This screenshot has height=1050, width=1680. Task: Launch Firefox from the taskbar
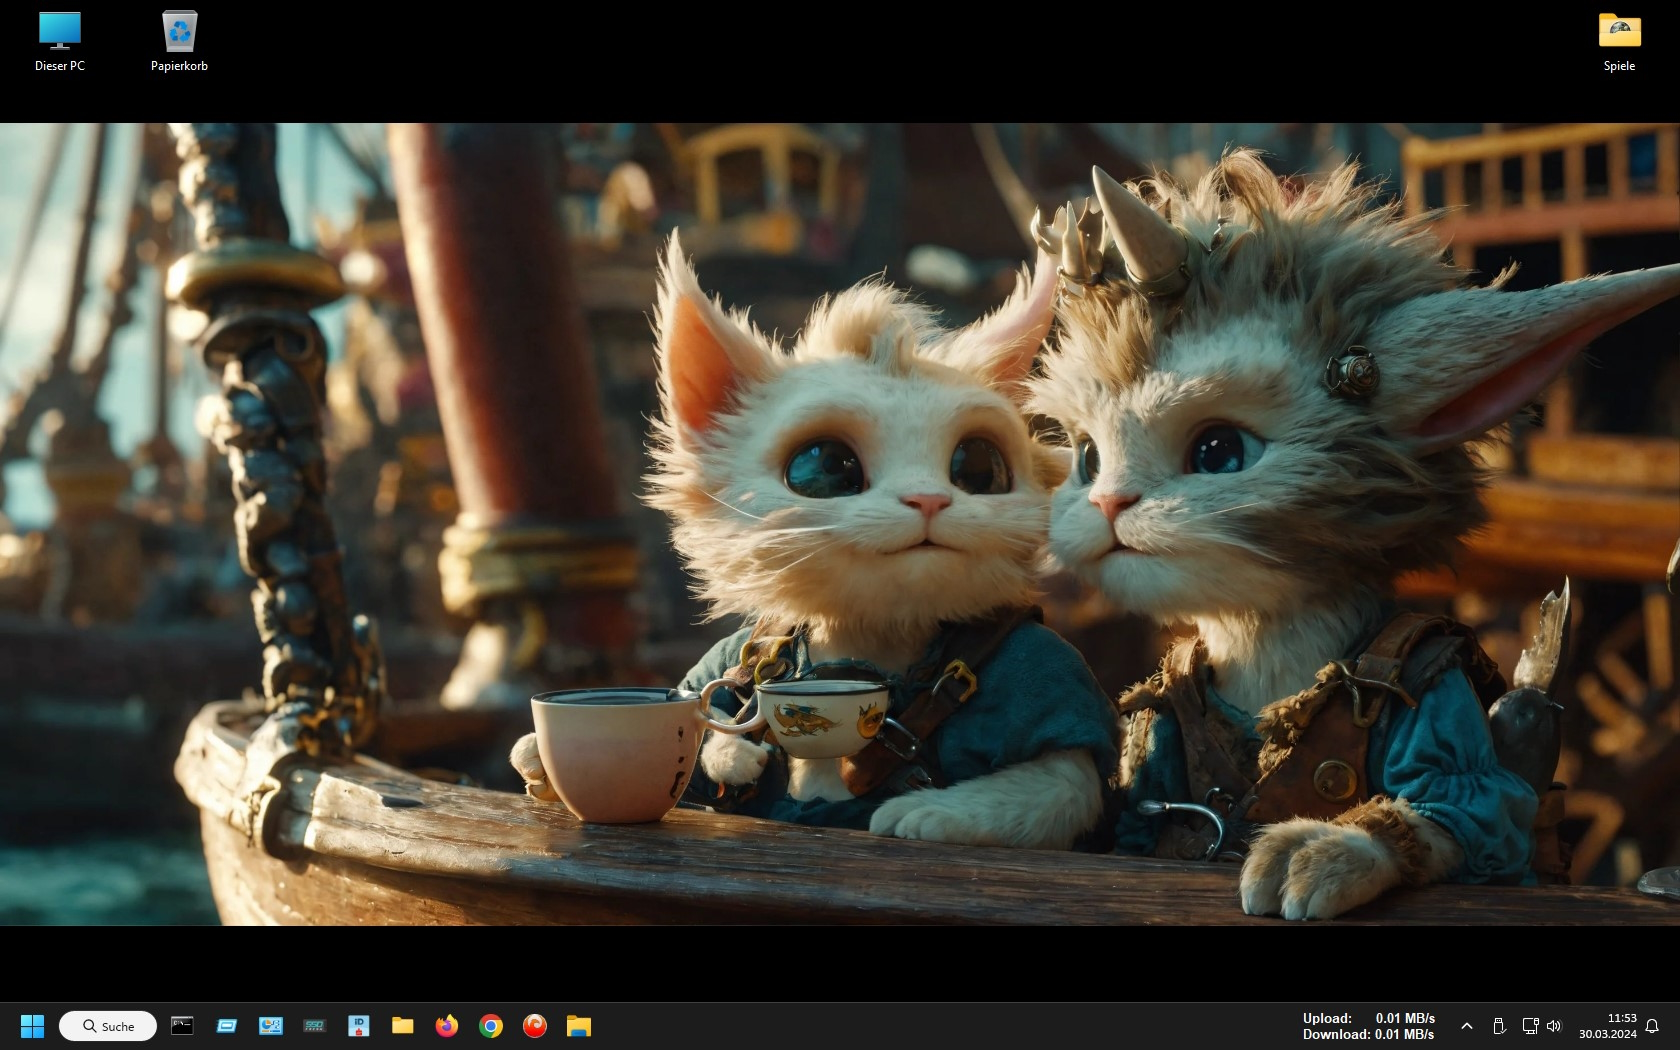[x=447, y=1025]
